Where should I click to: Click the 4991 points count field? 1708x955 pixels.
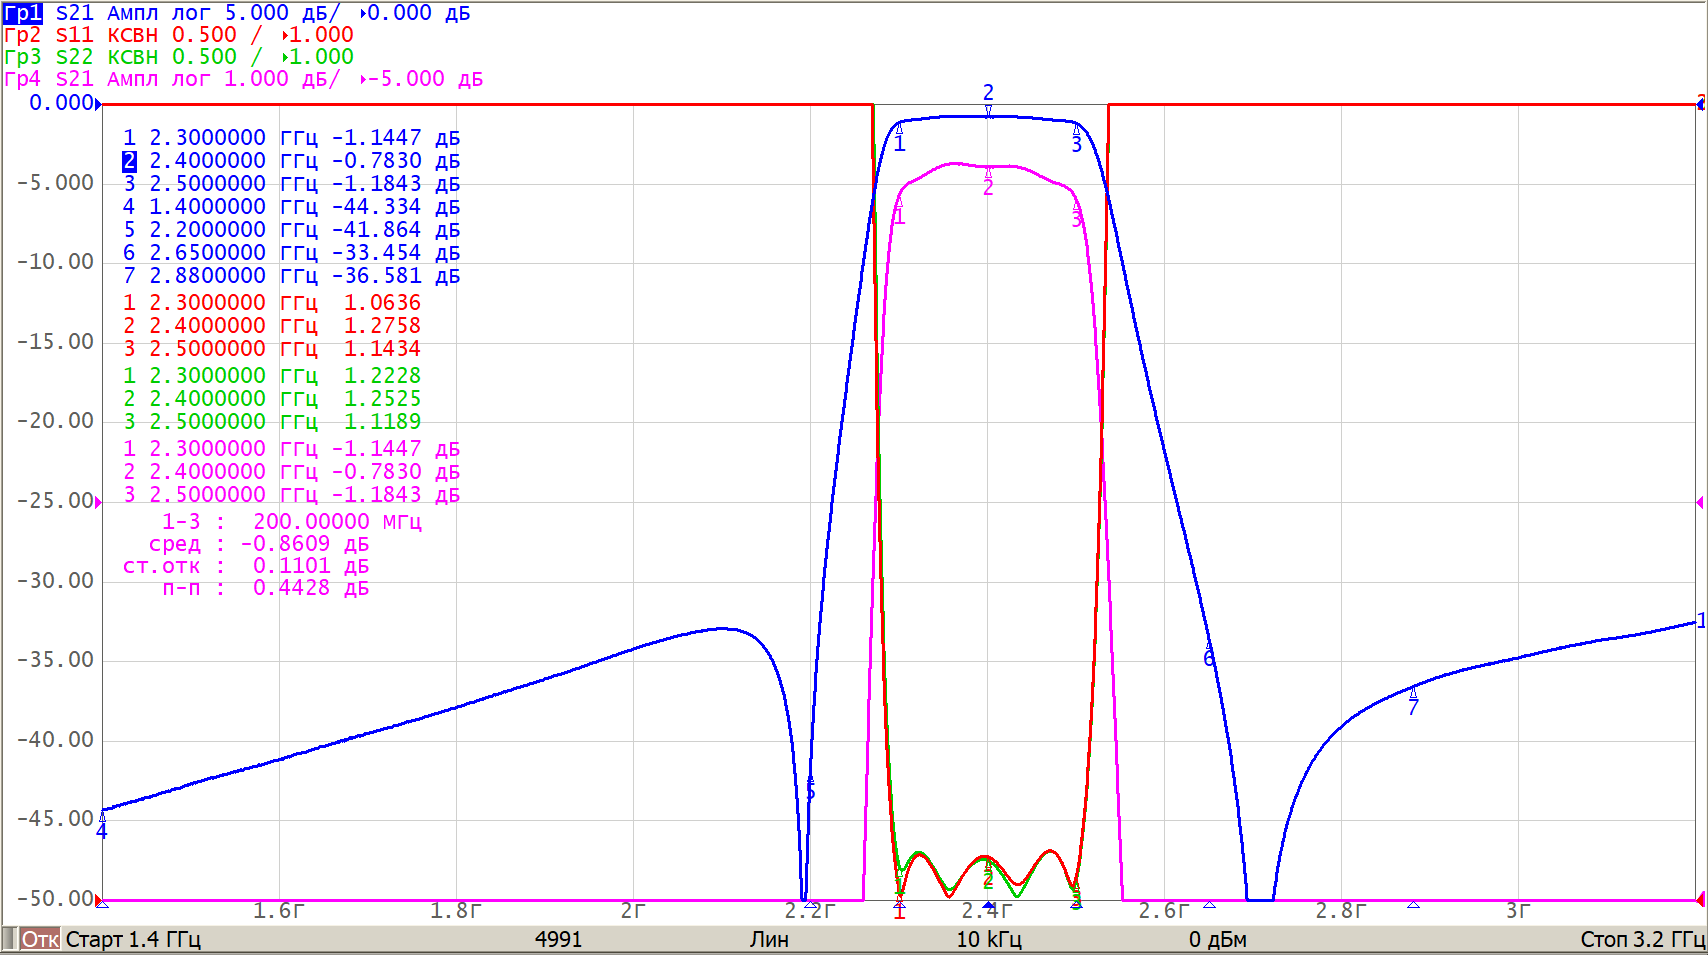pyautogui.click(x=558, y=940)
